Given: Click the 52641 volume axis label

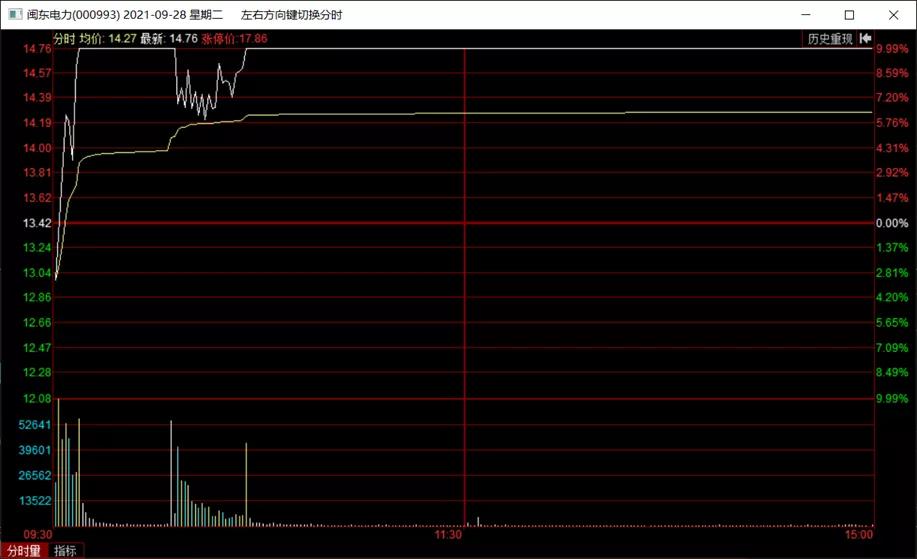Looking at the screenshot, I should coord(35,425).
